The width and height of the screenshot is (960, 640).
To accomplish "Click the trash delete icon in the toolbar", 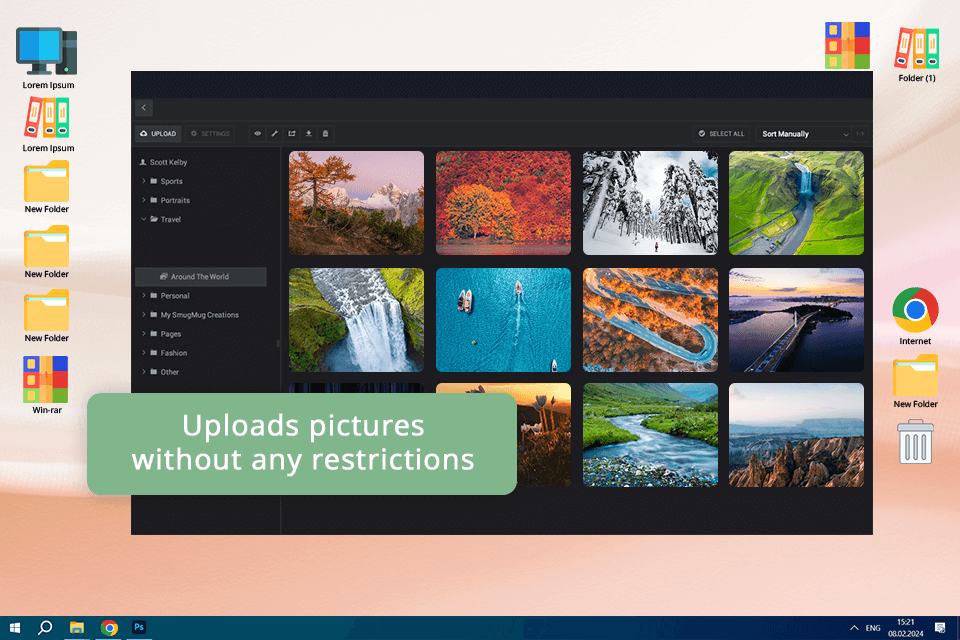I will click(326, 134).
